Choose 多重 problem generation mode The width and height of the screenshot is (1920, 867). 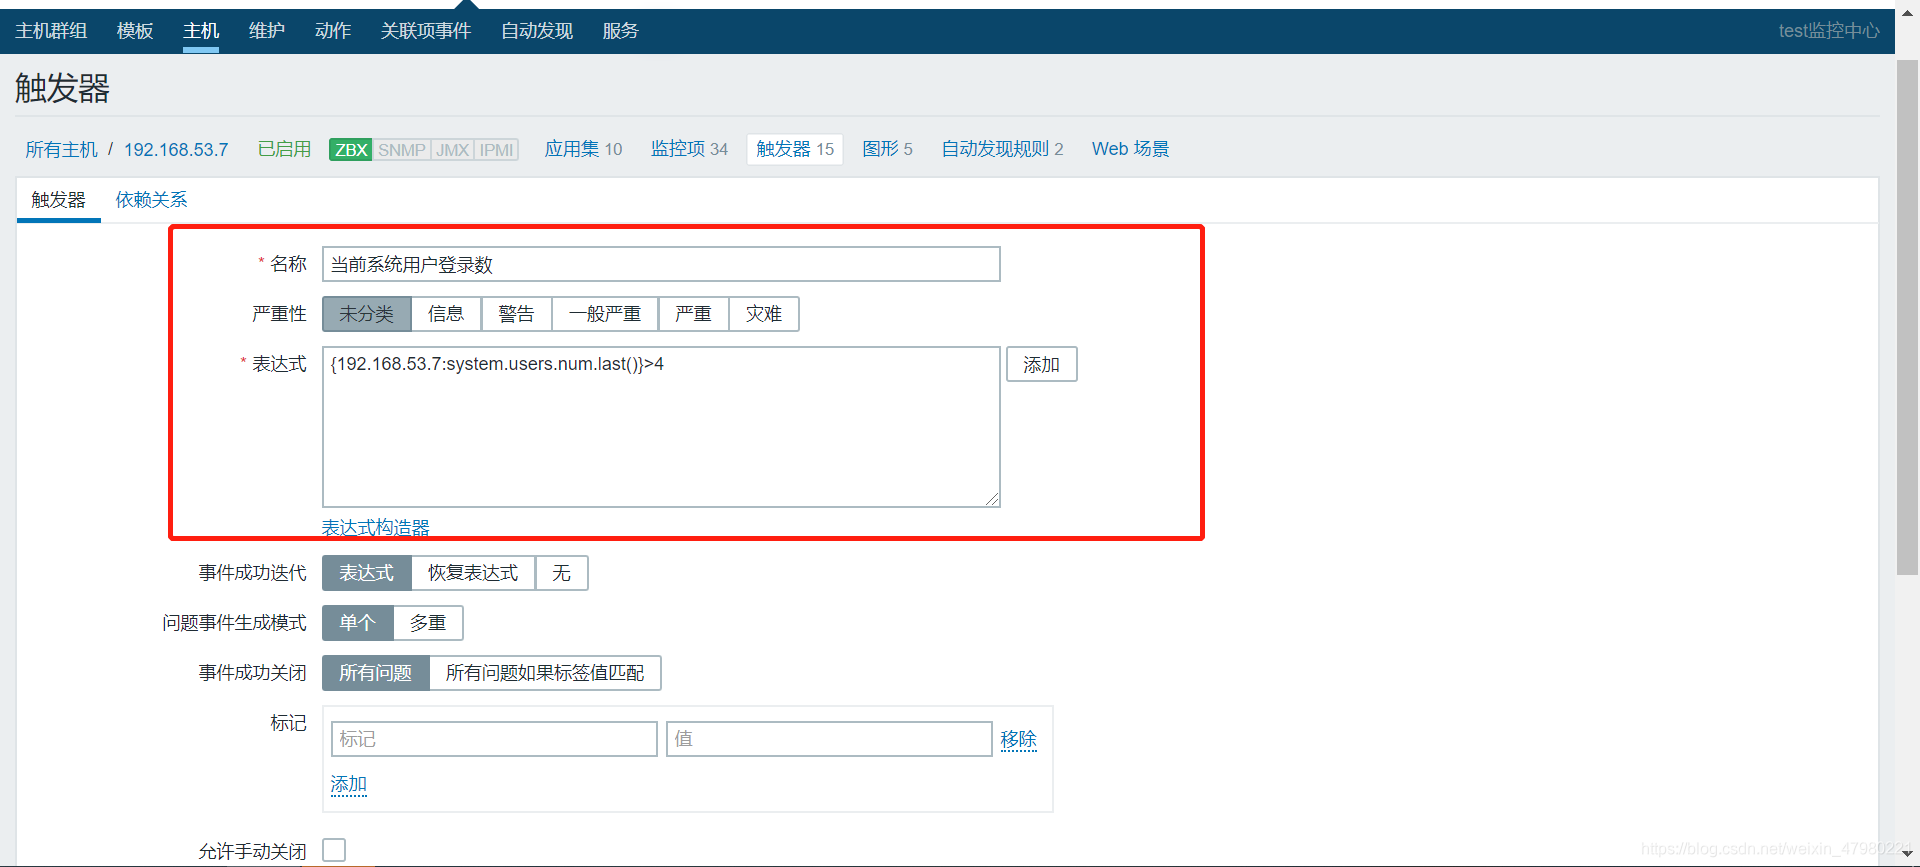tap(428, 623)
